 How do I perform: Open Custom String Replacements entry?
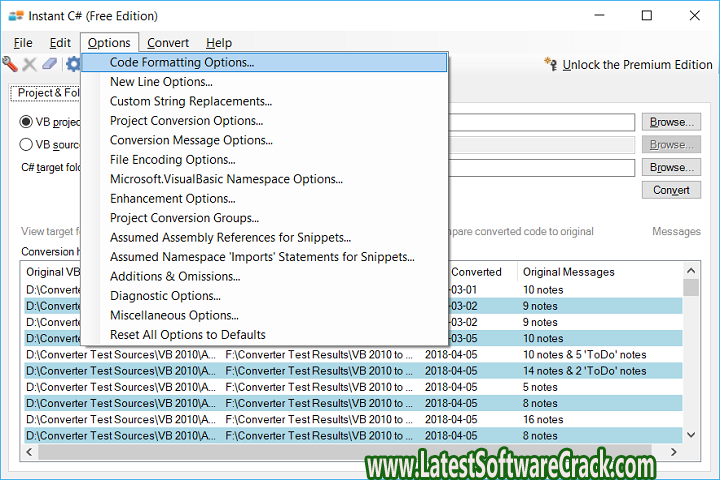[x=264, y=101]
